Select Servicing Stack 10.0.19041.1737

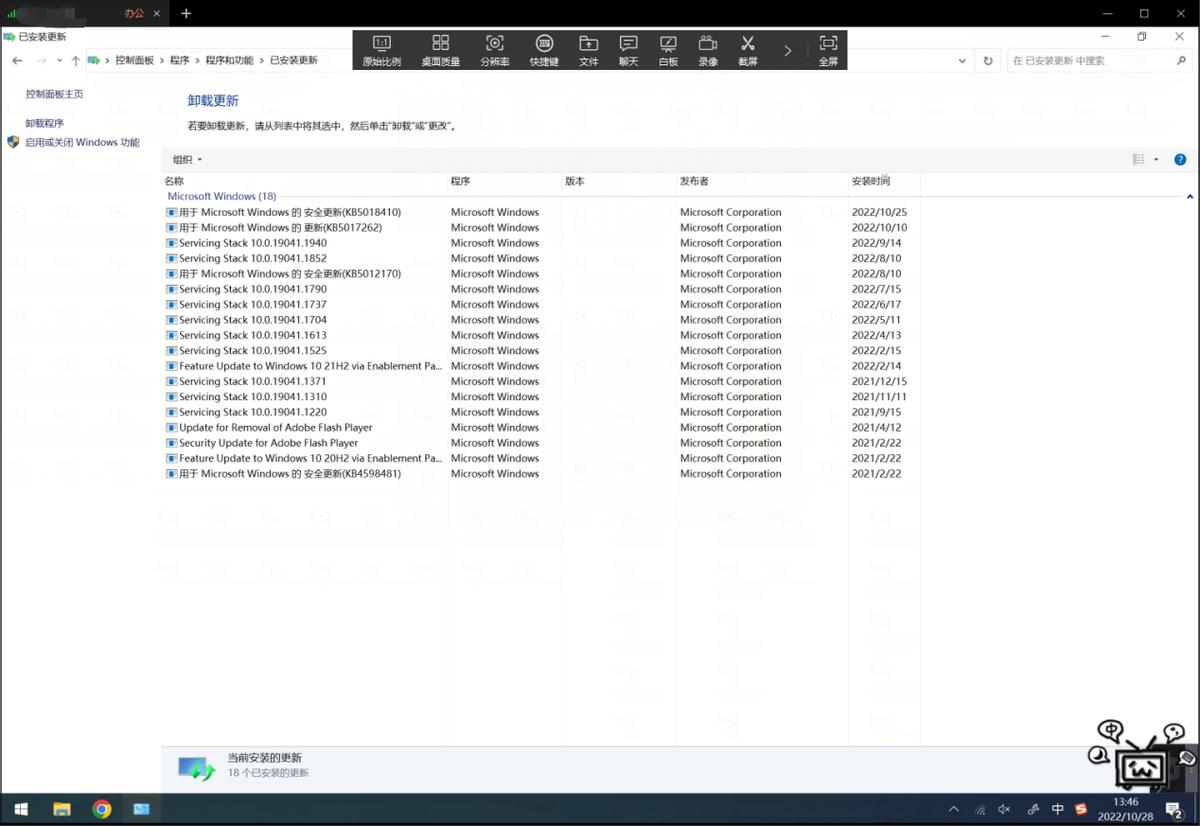pos(541,304)
